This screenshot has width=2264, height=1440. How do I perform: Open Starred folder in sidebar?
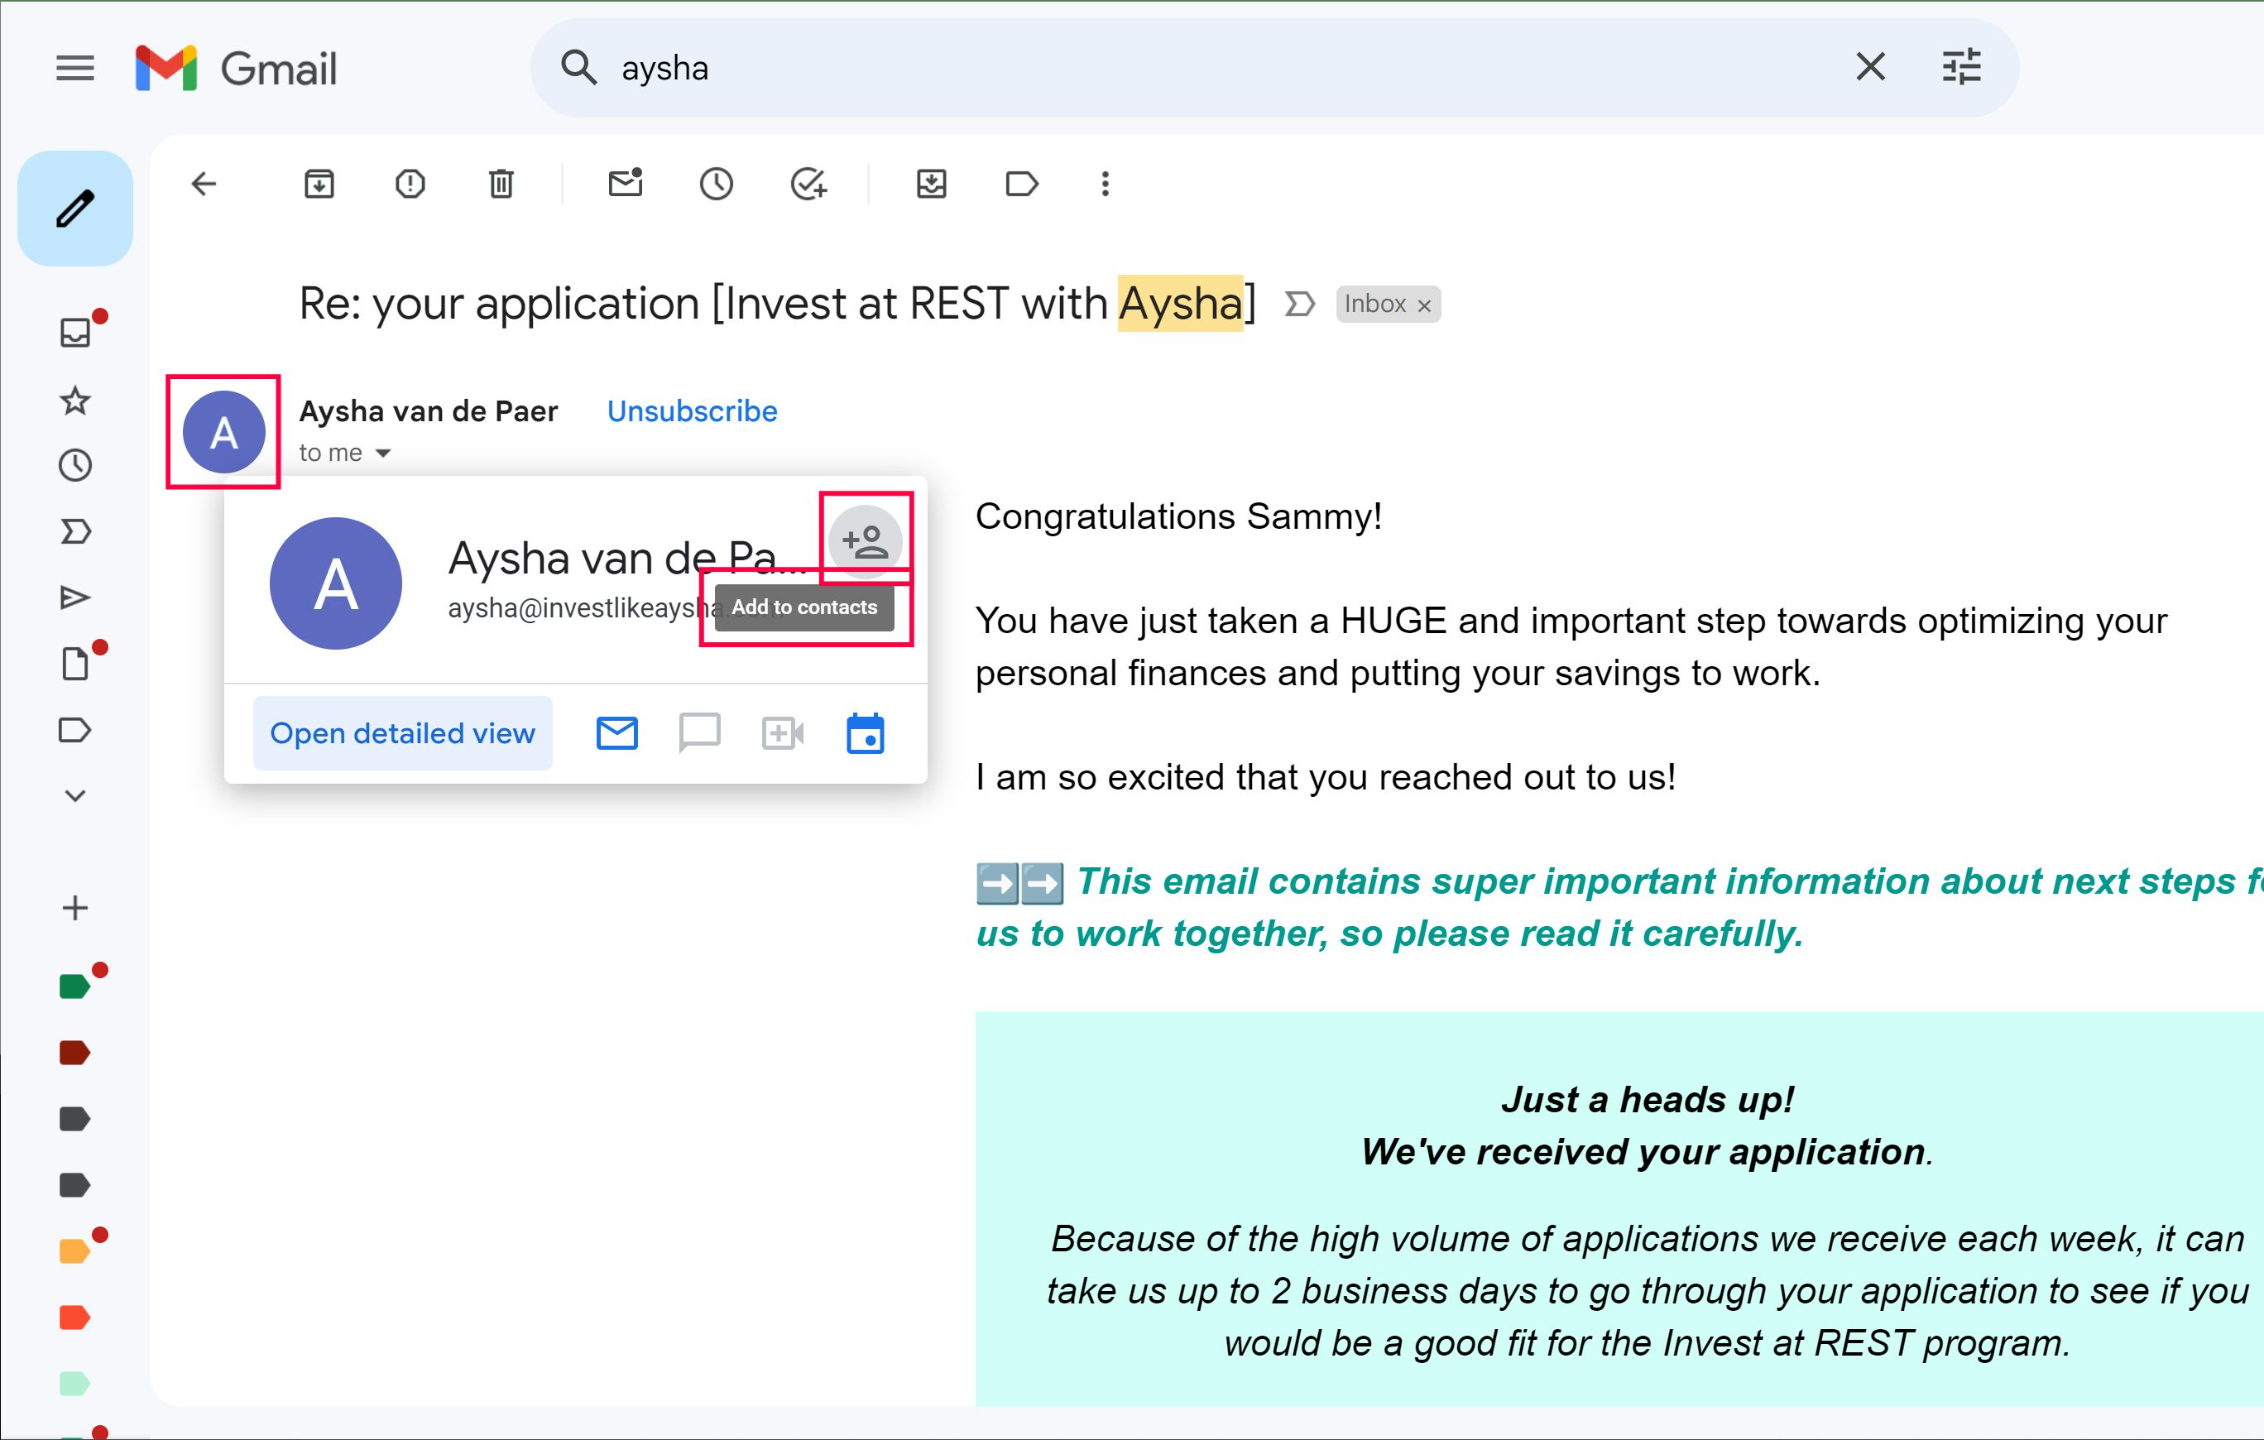tap(75, 401)
